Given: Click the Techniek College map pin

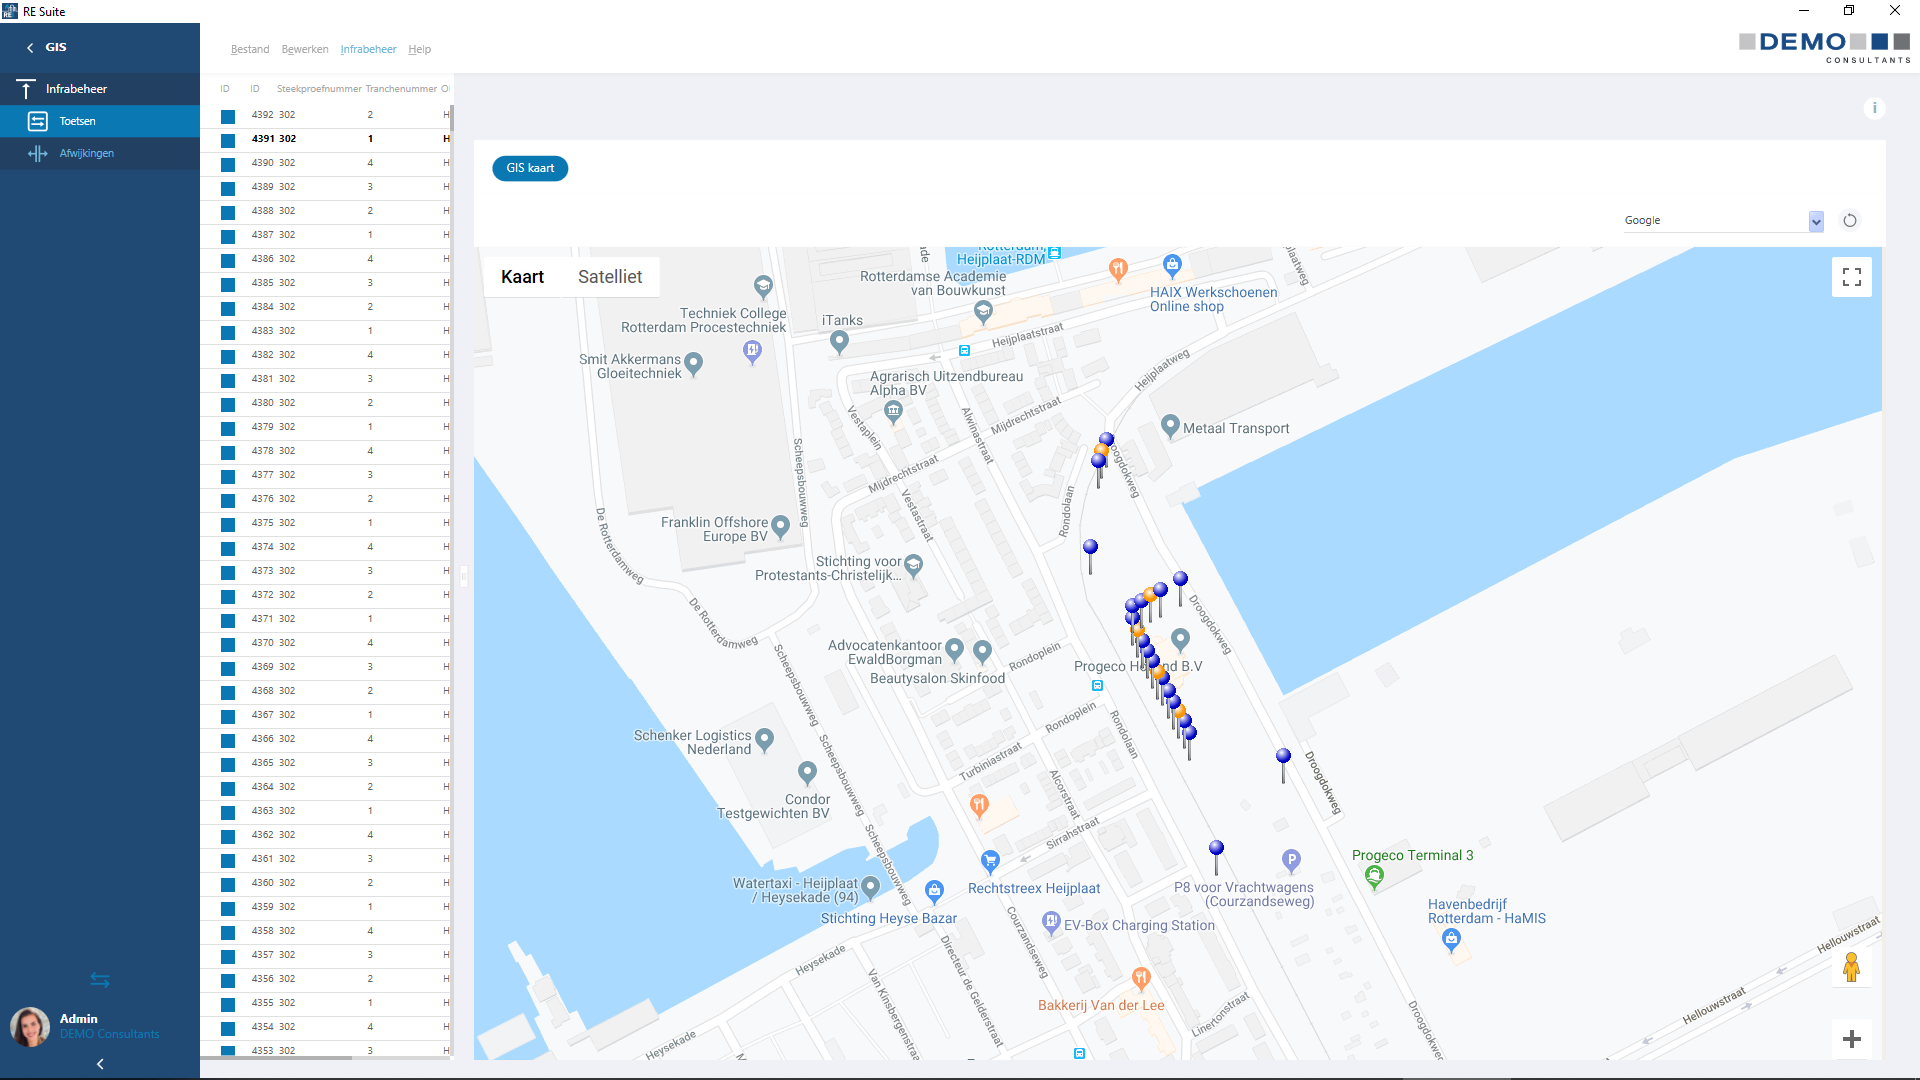Looking at the screenshot, I should 763,287.
